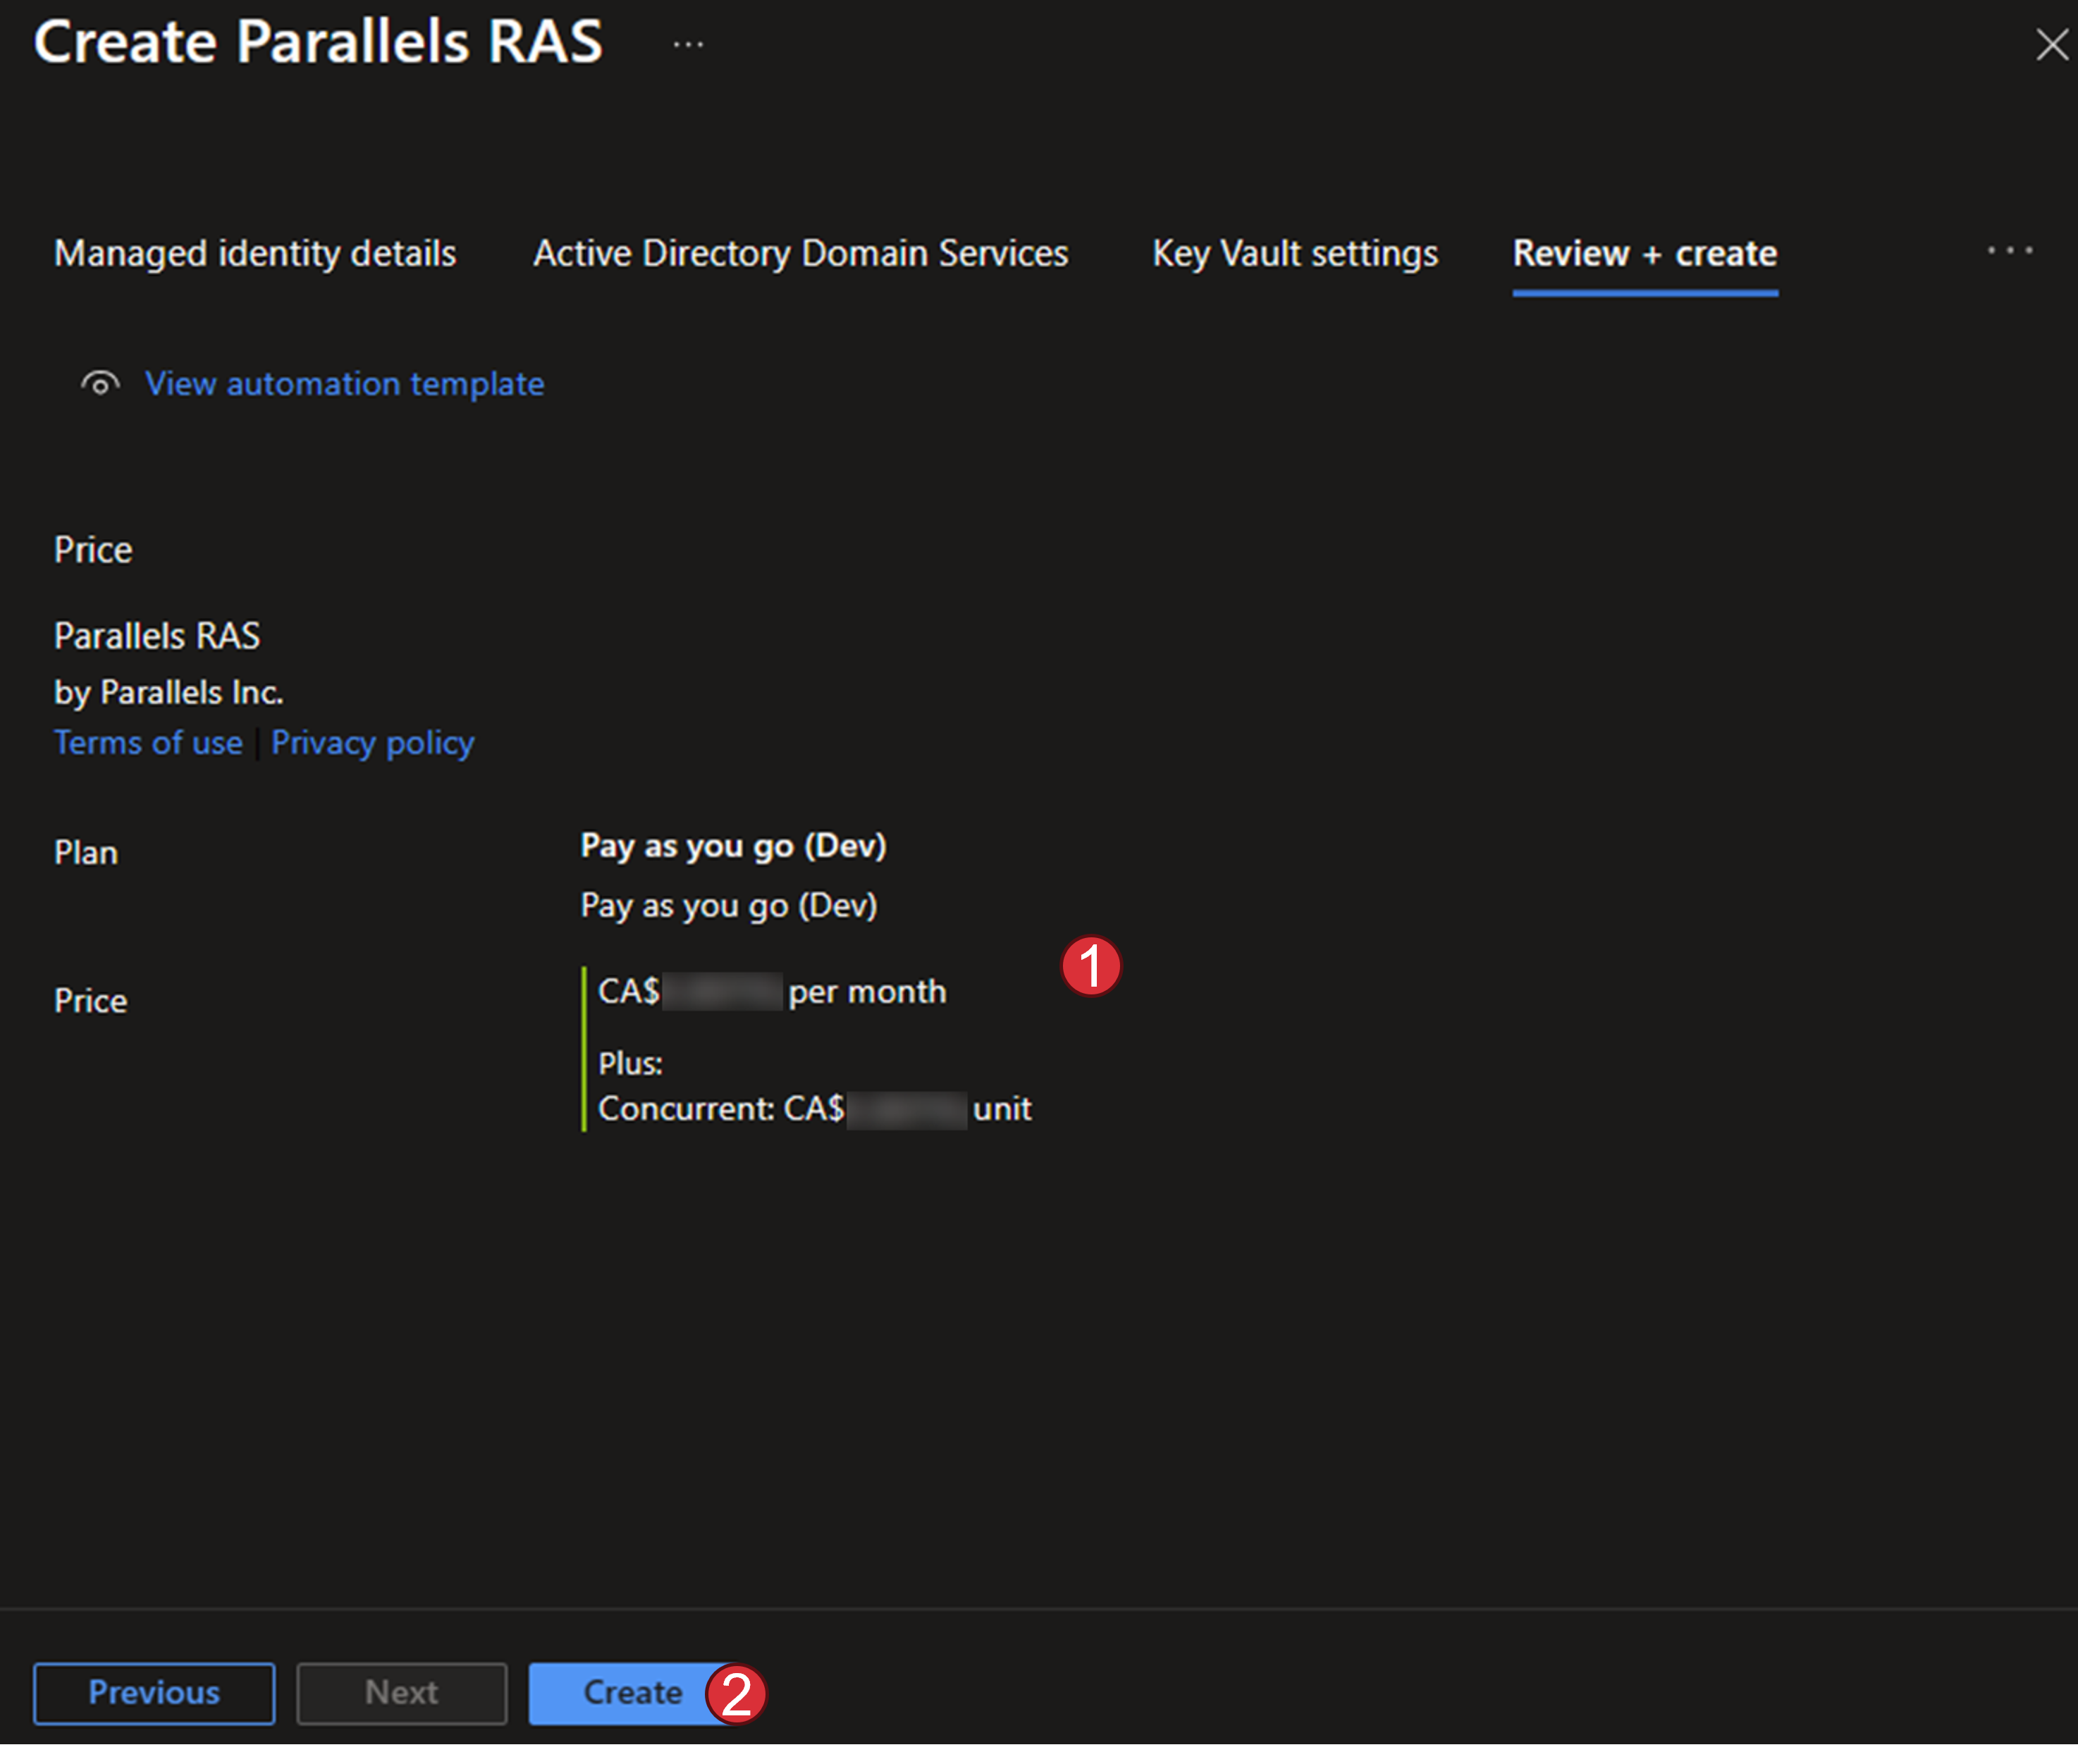
Task: Expand the overflow tabs ellipsis
Action: (2009, 251)
